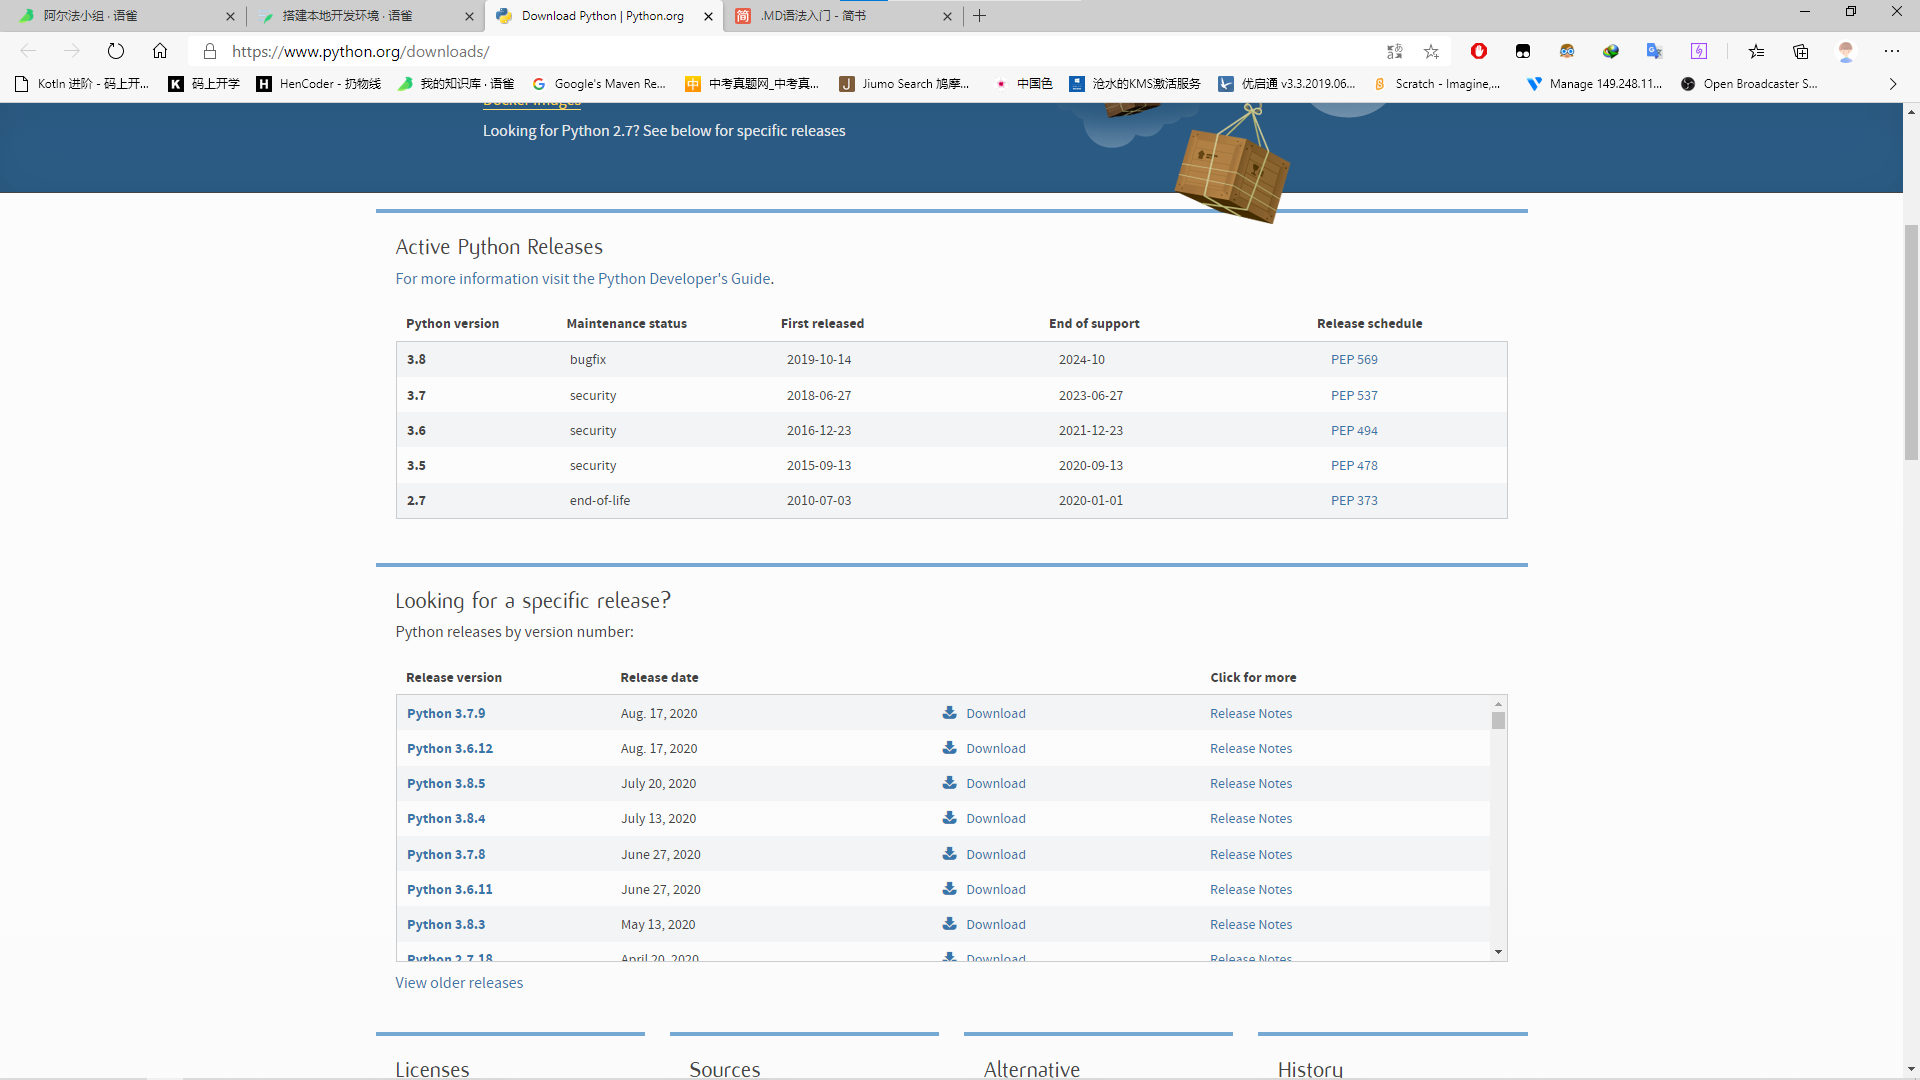Image resolution: width=1920 pixels, height=1080 pixels.
Task: Open the Python 3.8.3 release page
Action: tap(446, 925)
